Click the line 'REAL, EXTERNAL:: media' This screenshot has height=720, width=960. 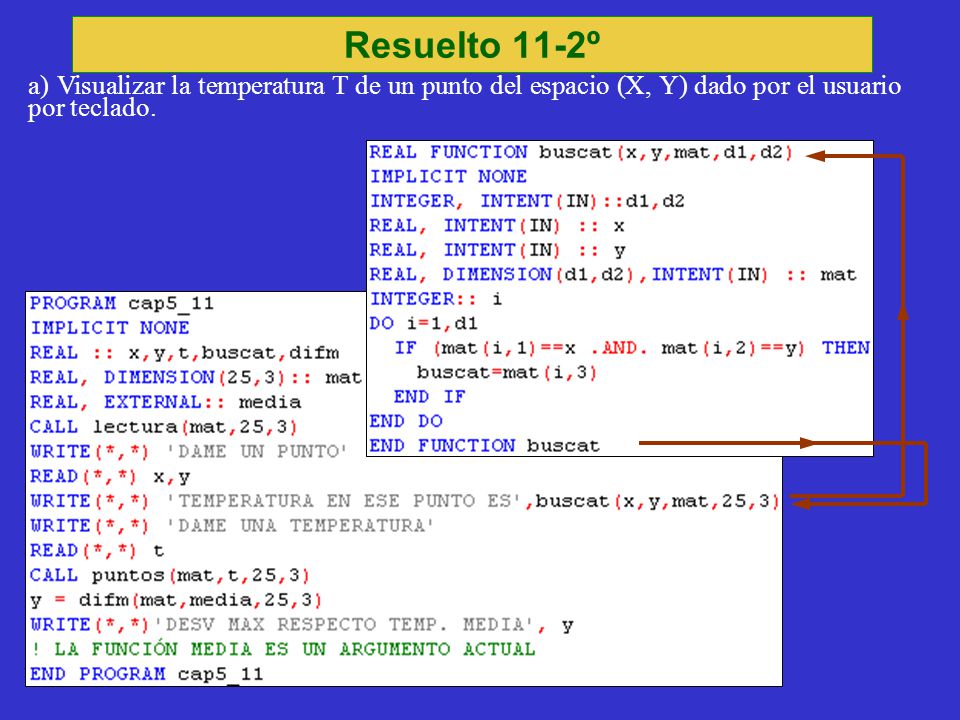(x=165, y=402)
